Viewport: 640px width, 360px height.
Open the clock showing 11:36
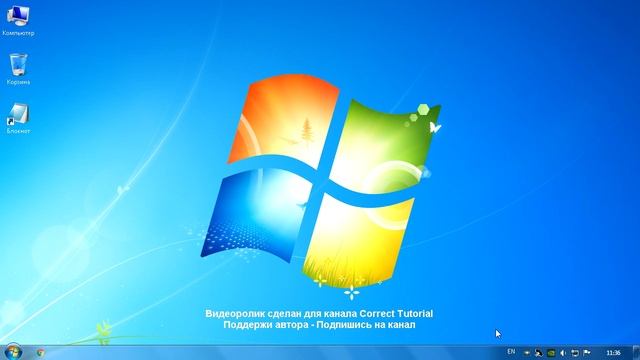click(x=613, y=353)
